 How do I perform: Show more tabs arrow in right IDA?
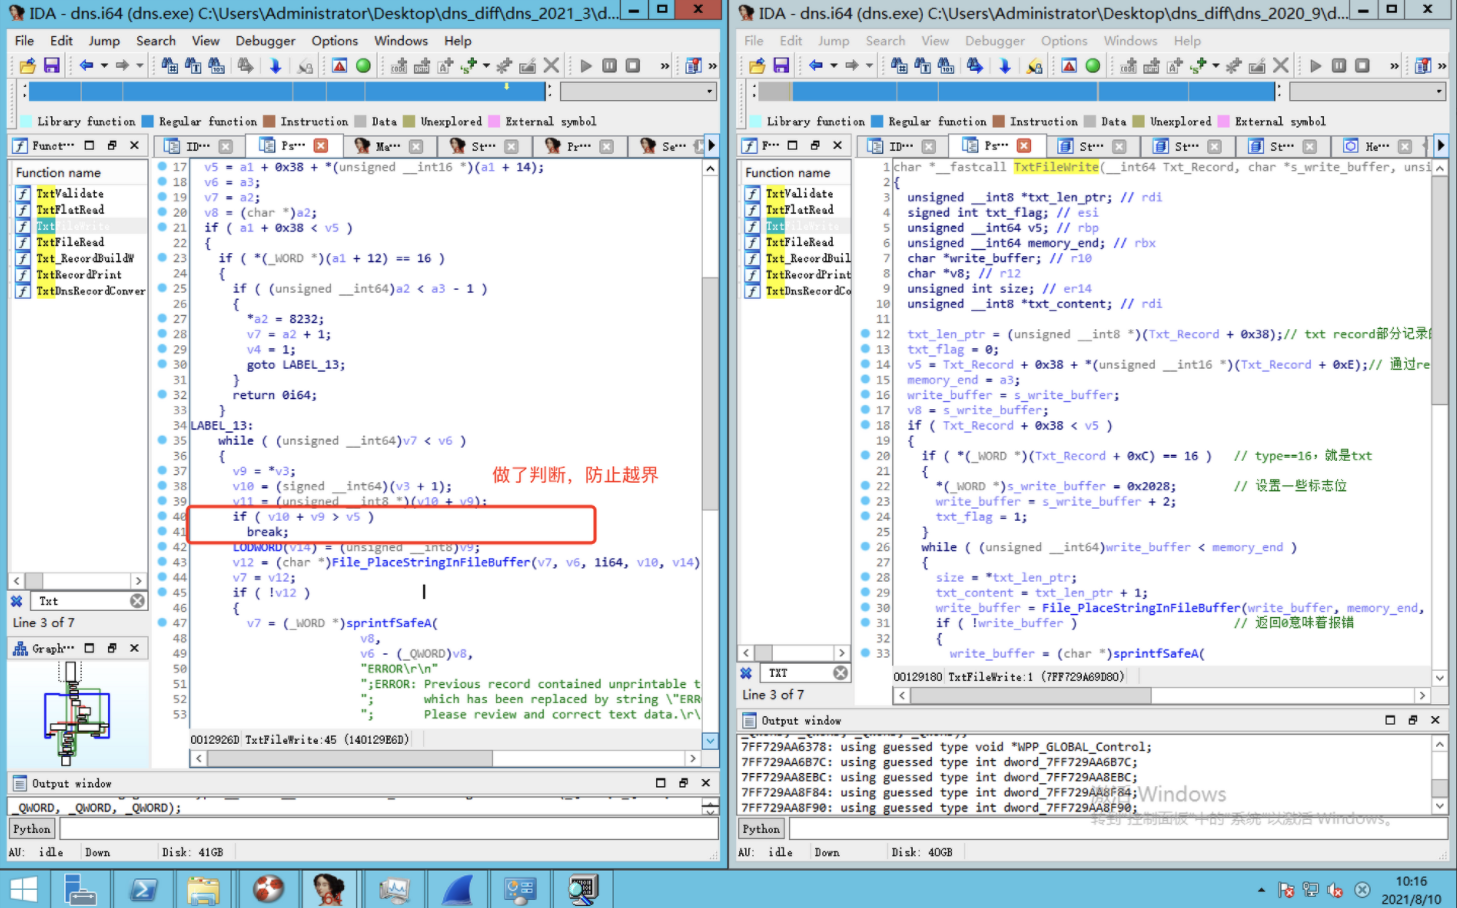tap(1440, 146)
